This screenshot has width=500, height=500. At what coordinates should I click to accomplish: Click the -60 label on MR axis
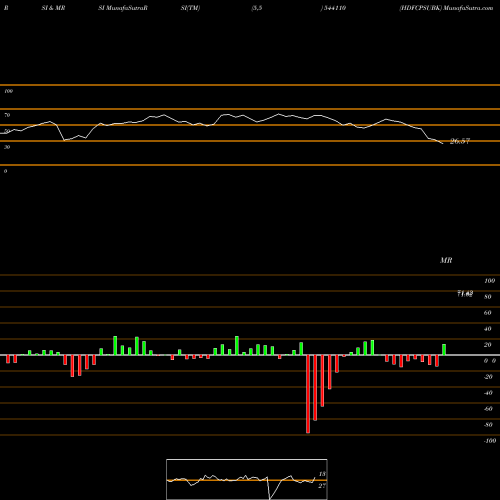488,409
